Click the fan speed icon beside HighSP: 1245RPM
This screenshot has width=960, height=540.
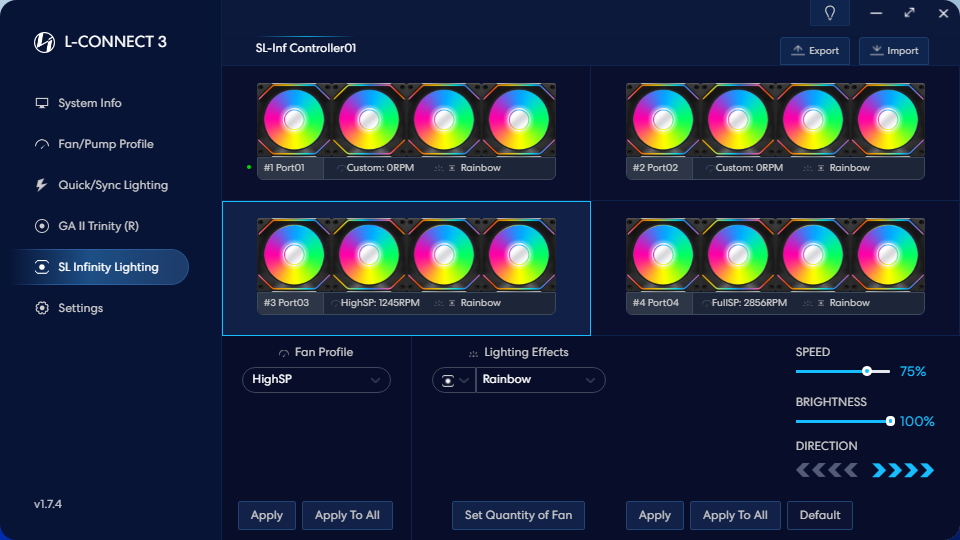click(x=335, y=303)
